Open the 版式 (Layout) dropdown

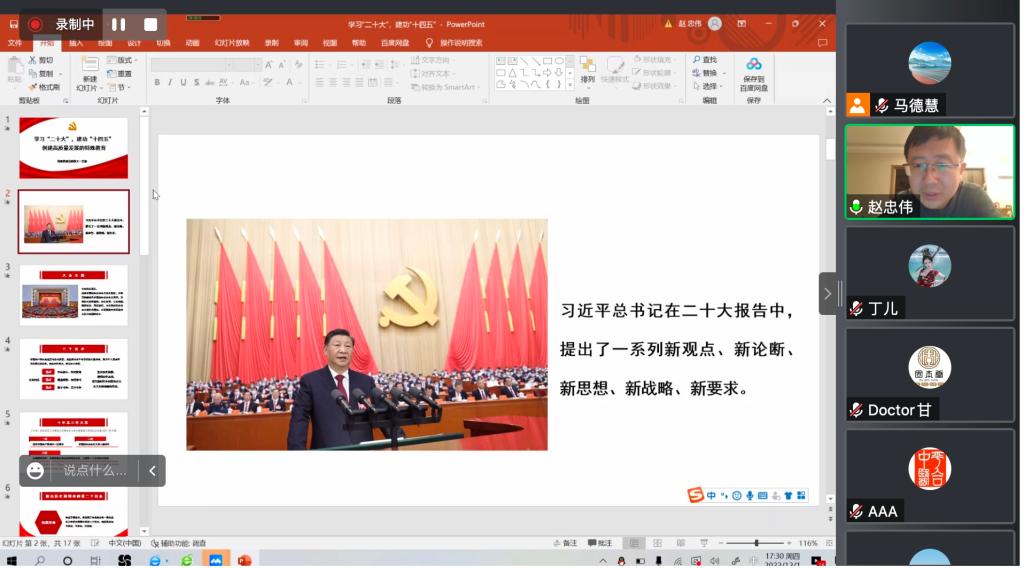(x=122, y=60)
